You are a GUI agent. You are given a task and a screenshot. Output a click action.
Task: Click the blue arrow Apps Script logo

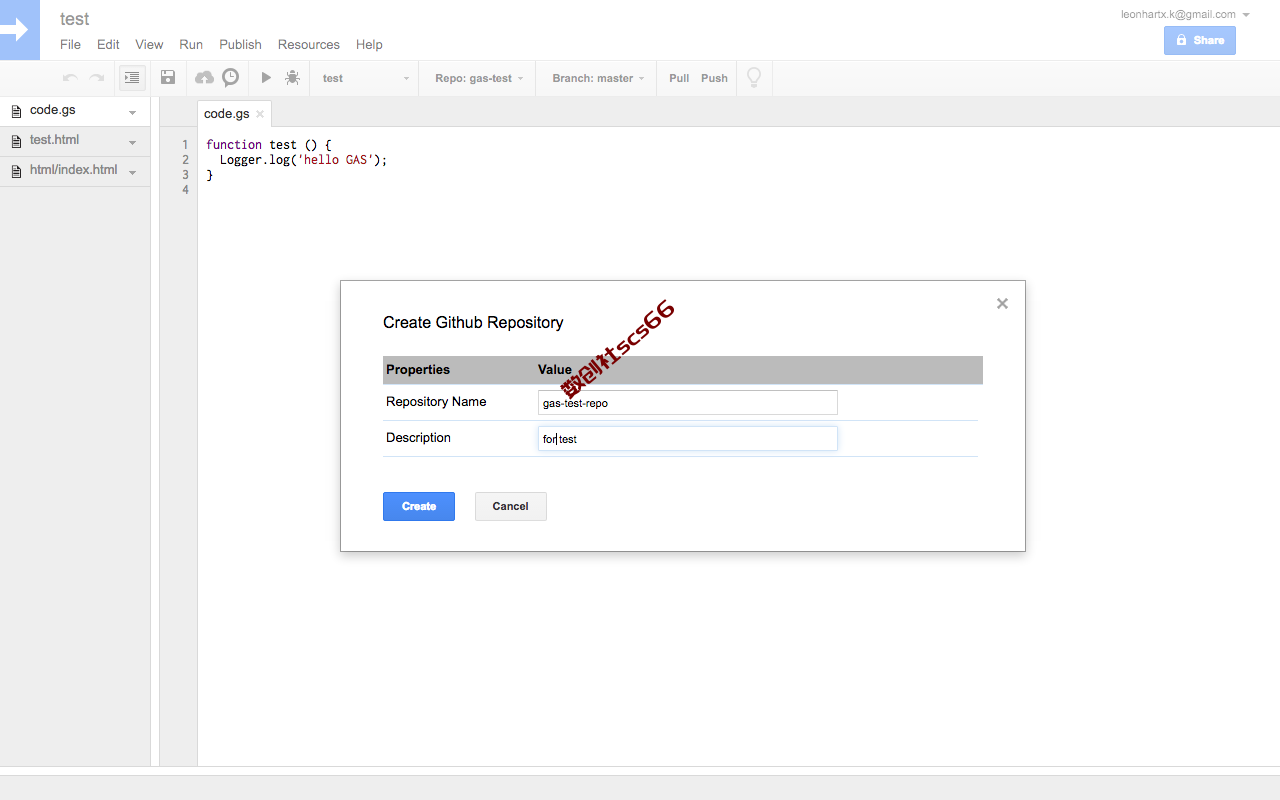pyautogui.click(x=19, y=30)
